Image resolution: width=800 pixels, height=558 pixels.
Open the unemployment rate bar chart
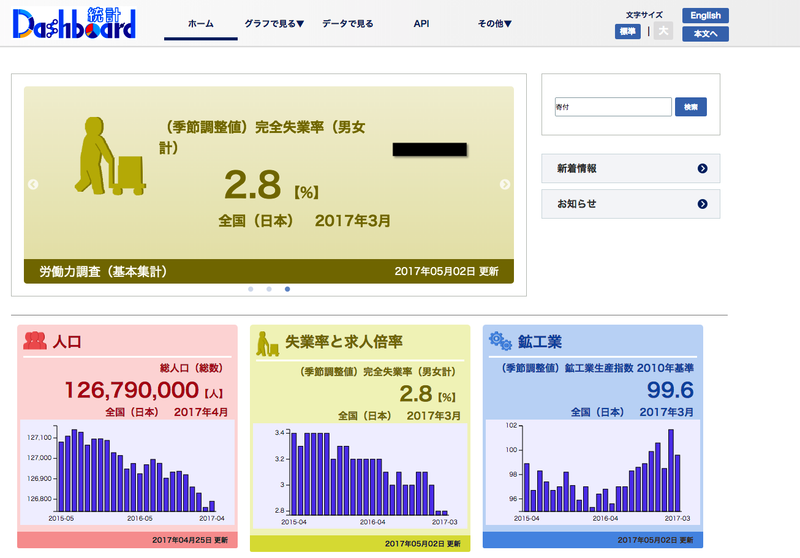coord(360,475)
